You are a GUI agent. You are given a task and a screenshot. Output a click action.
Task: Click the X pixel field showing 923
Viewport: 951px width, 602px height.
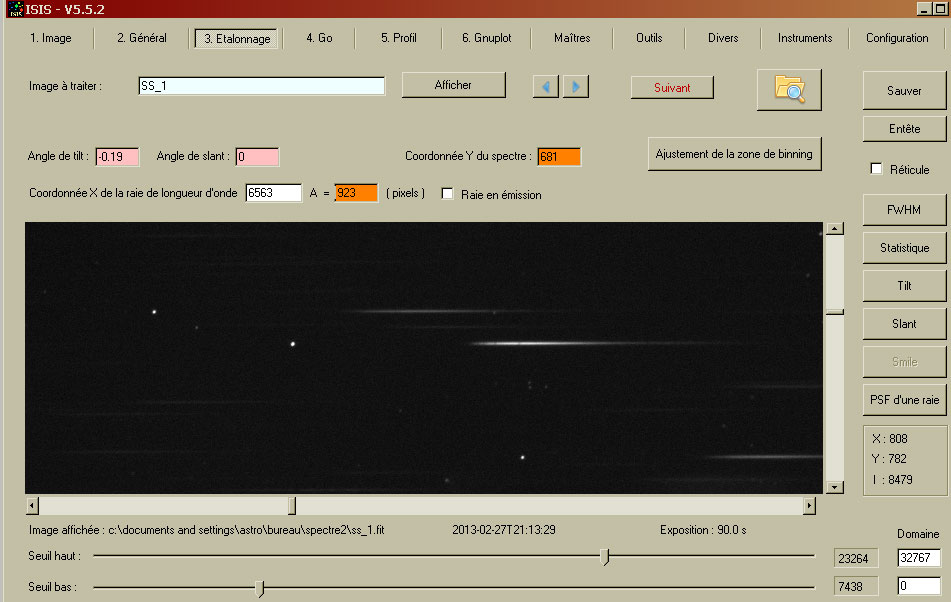356,193
